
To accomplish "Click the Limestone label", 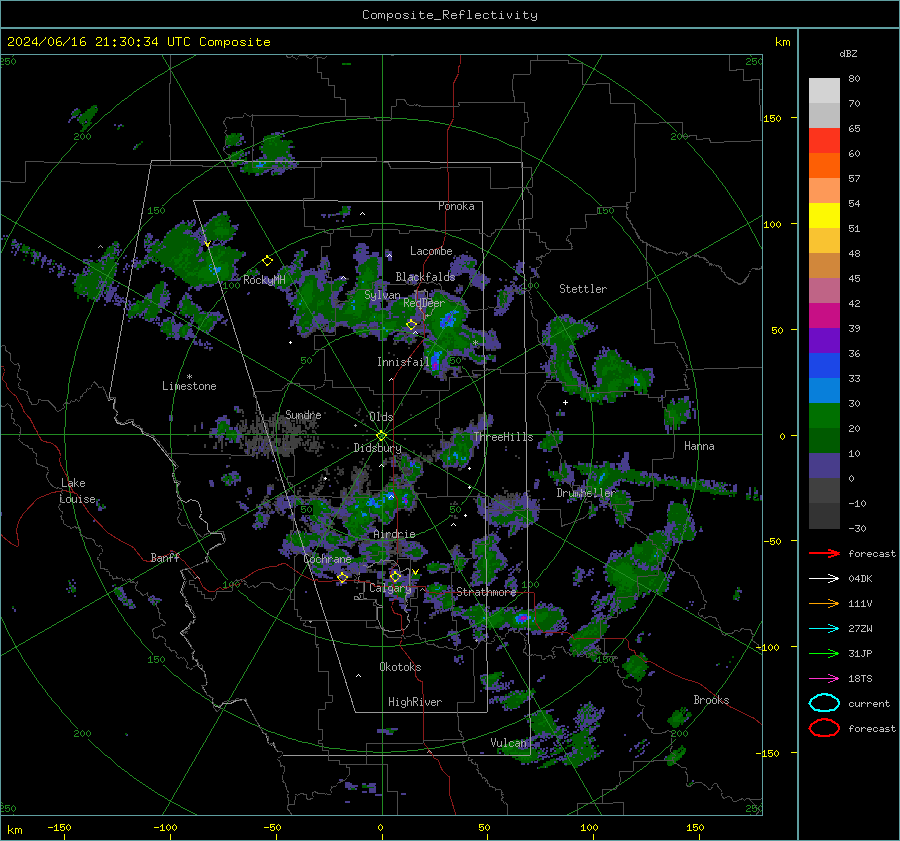I will (x=189, y=386).
